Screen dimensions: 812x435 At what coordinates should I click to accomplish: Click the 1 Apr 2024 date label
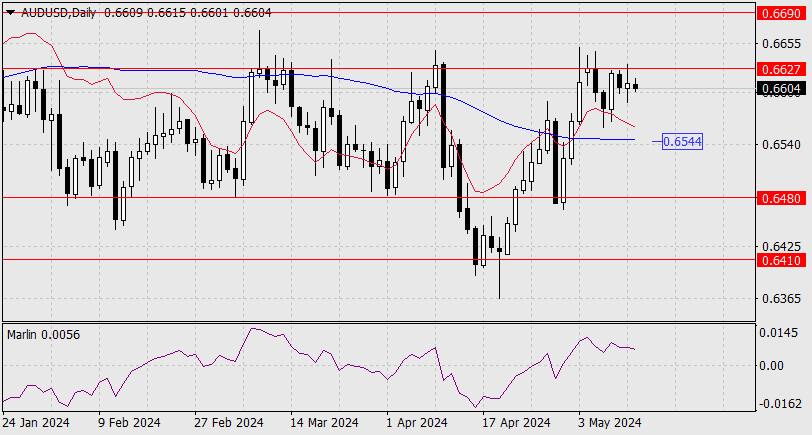pos(417,423)
